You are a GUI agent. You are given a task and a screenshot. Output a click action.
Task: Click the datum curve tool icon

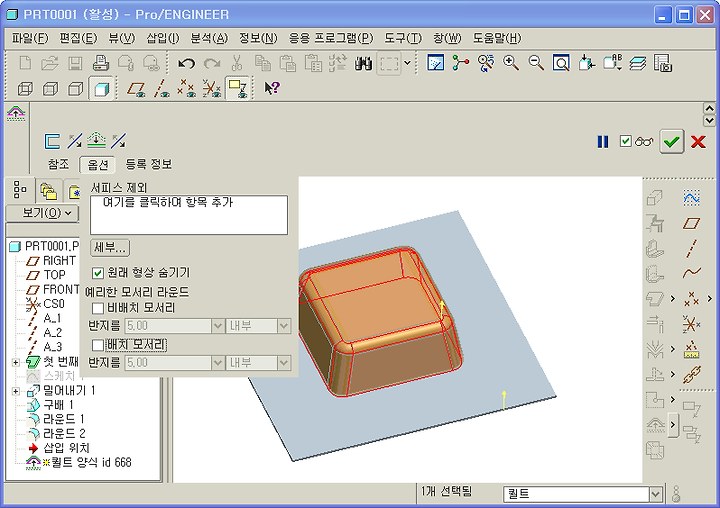click(x=691, y=273)
